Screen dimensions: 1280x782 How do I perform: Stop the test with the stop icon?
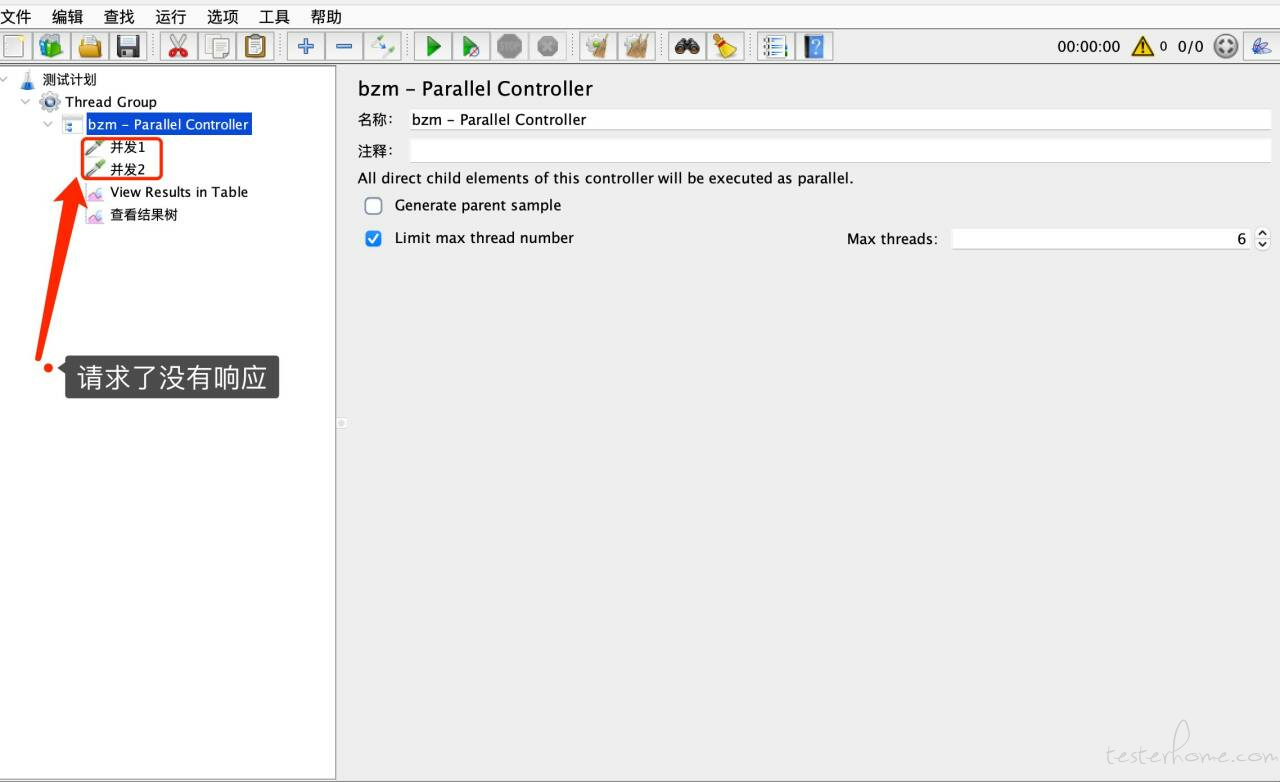point(509,46)
